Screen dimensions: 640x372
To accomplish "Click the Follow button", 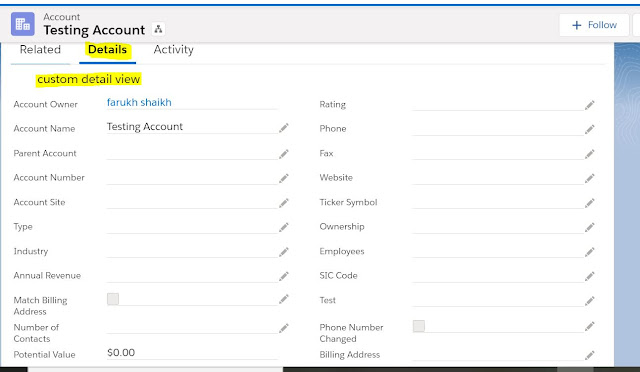I will [x=594, y=25].
